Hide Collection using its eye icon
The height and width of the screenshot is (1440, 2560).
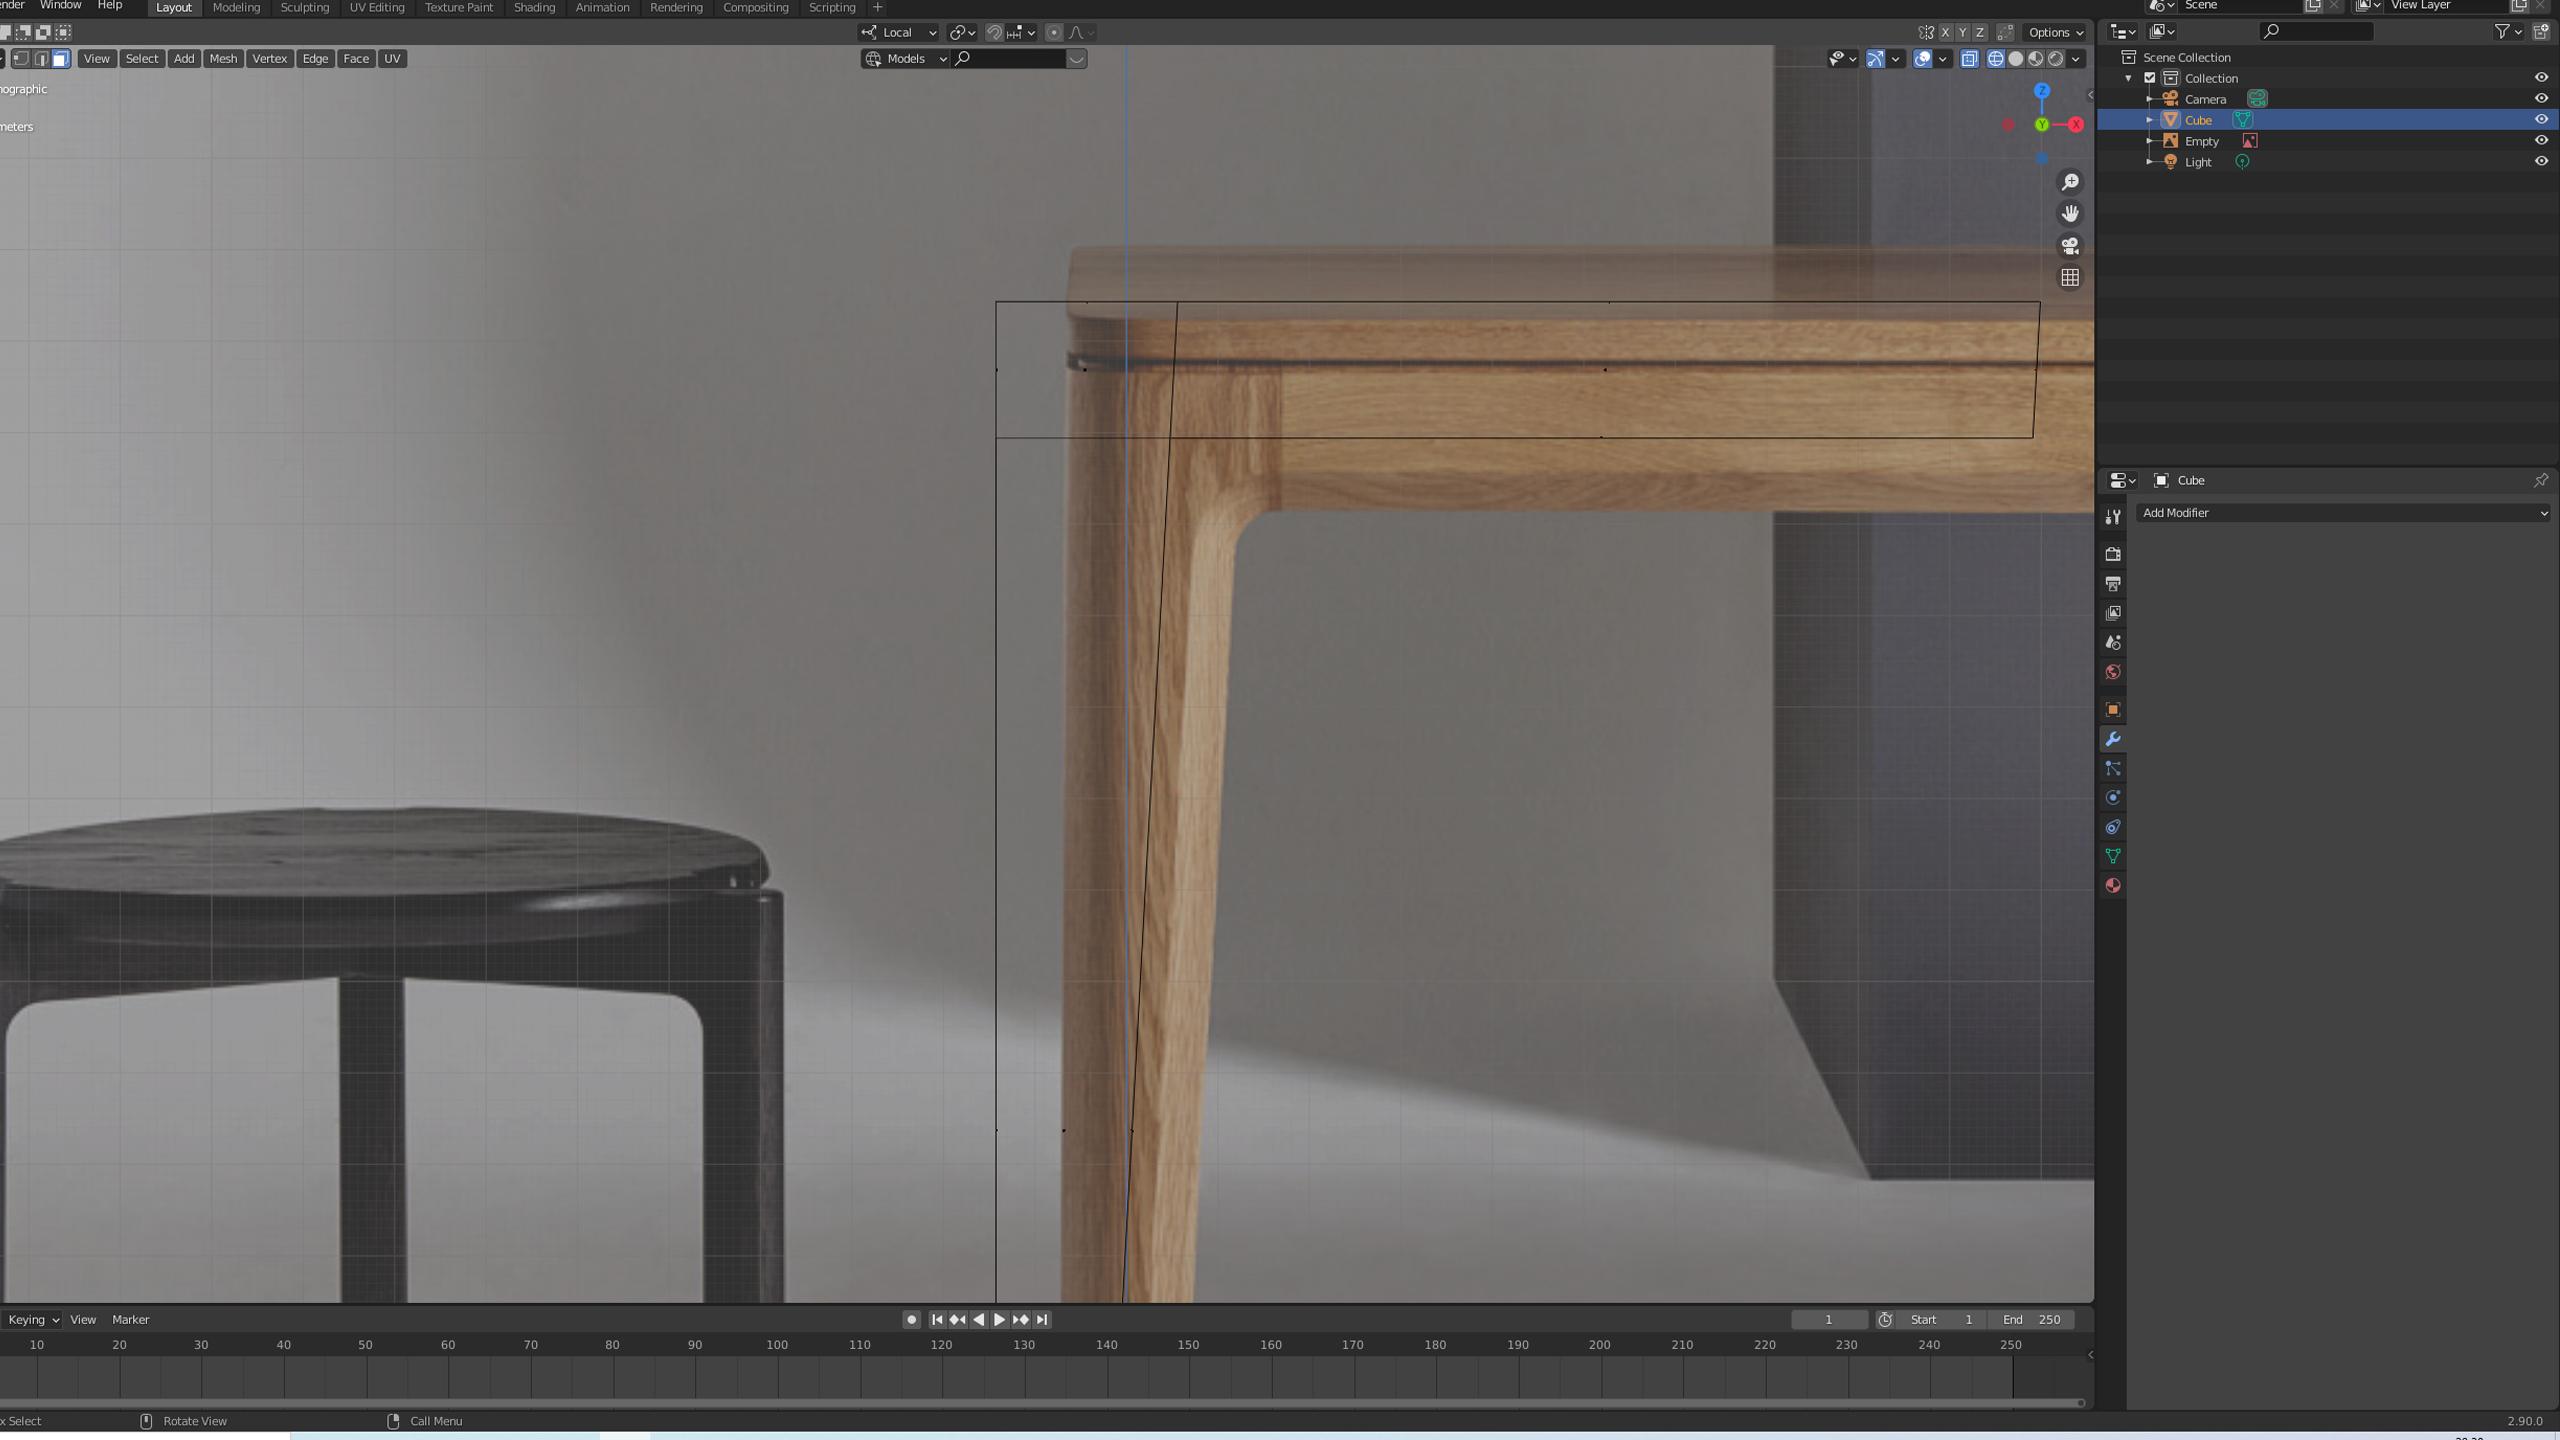[2541, 78]
